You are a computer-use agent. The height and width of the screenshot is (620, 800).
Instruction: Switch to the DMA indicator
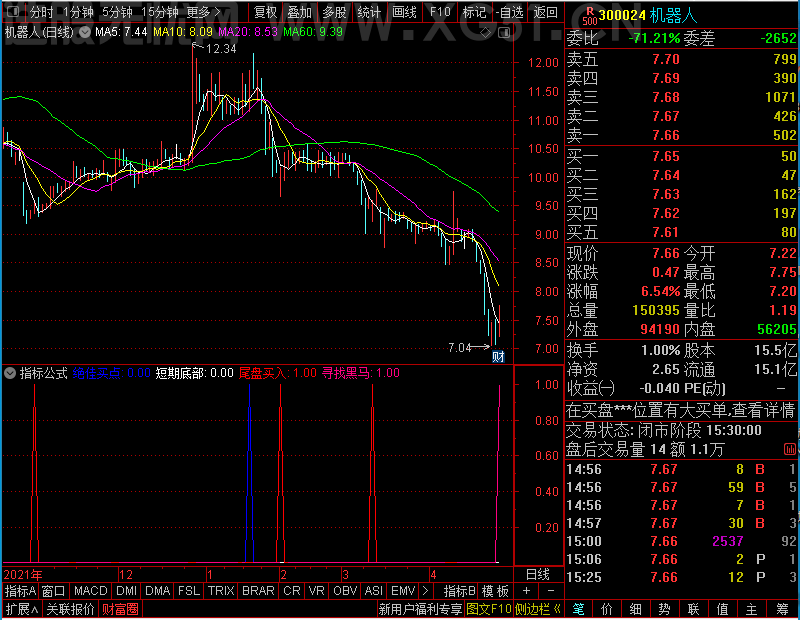[x=158, y=591]
